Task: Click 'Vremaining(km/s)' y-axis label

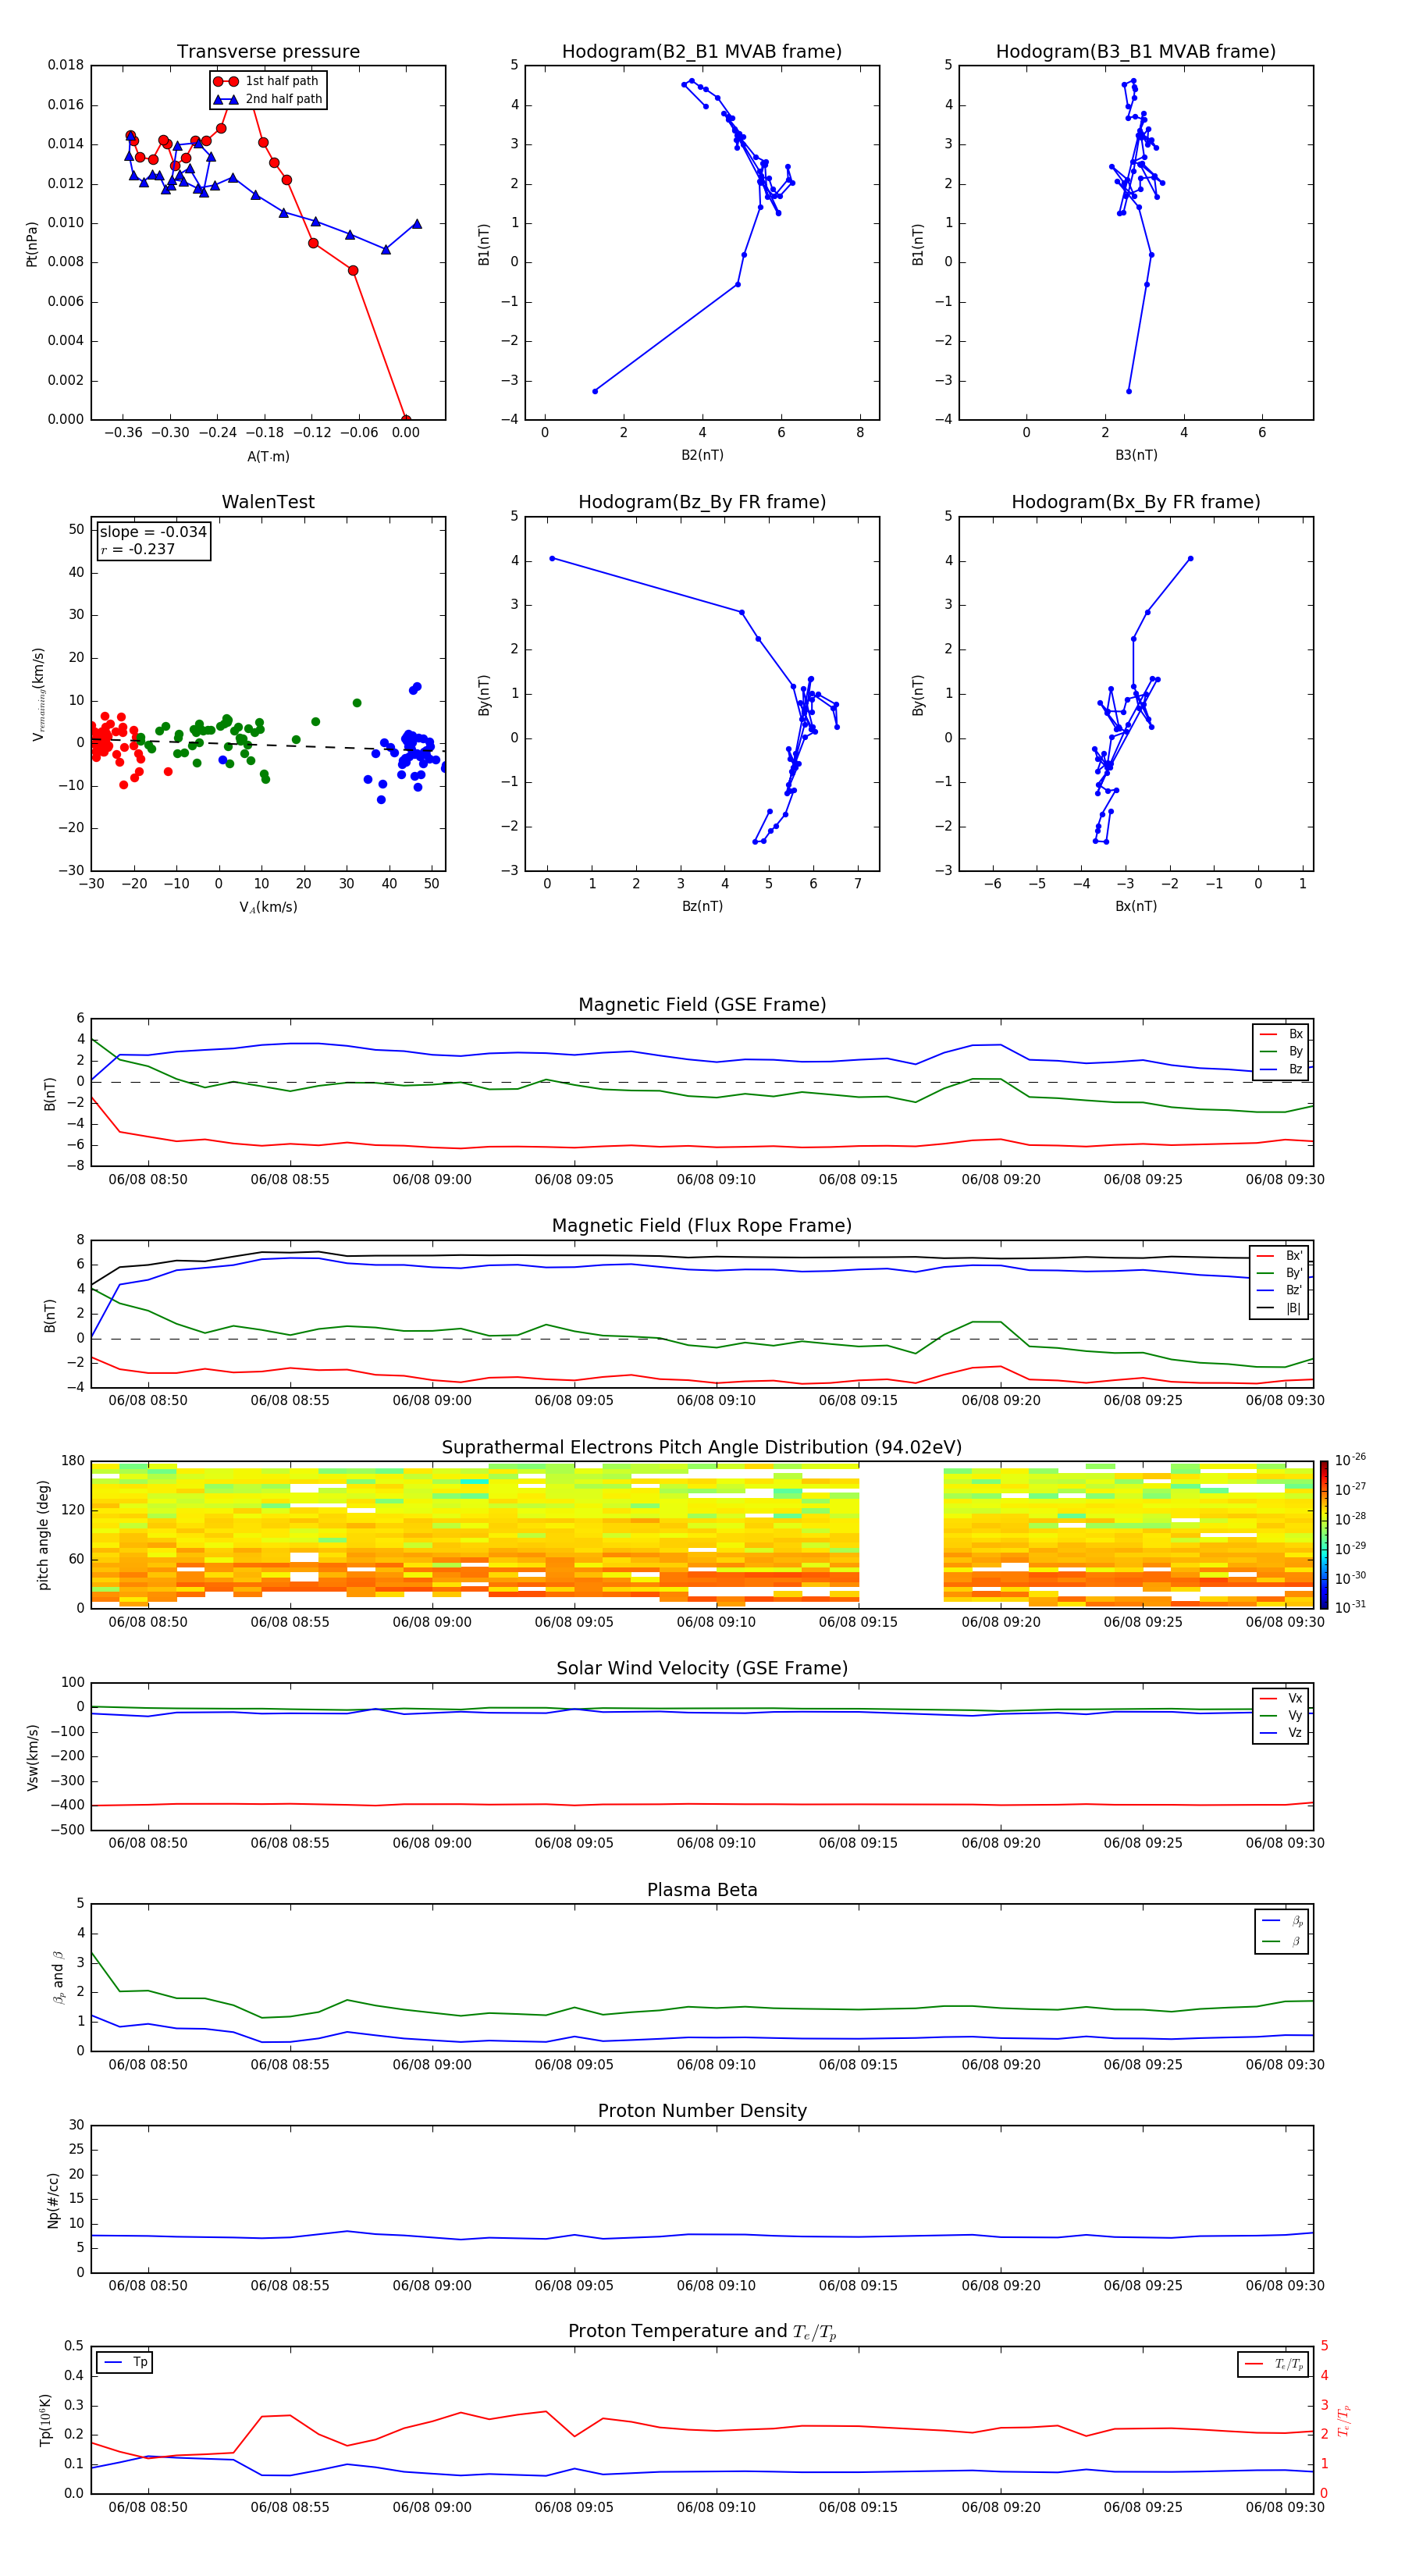Action: click(x=38, y=694)
